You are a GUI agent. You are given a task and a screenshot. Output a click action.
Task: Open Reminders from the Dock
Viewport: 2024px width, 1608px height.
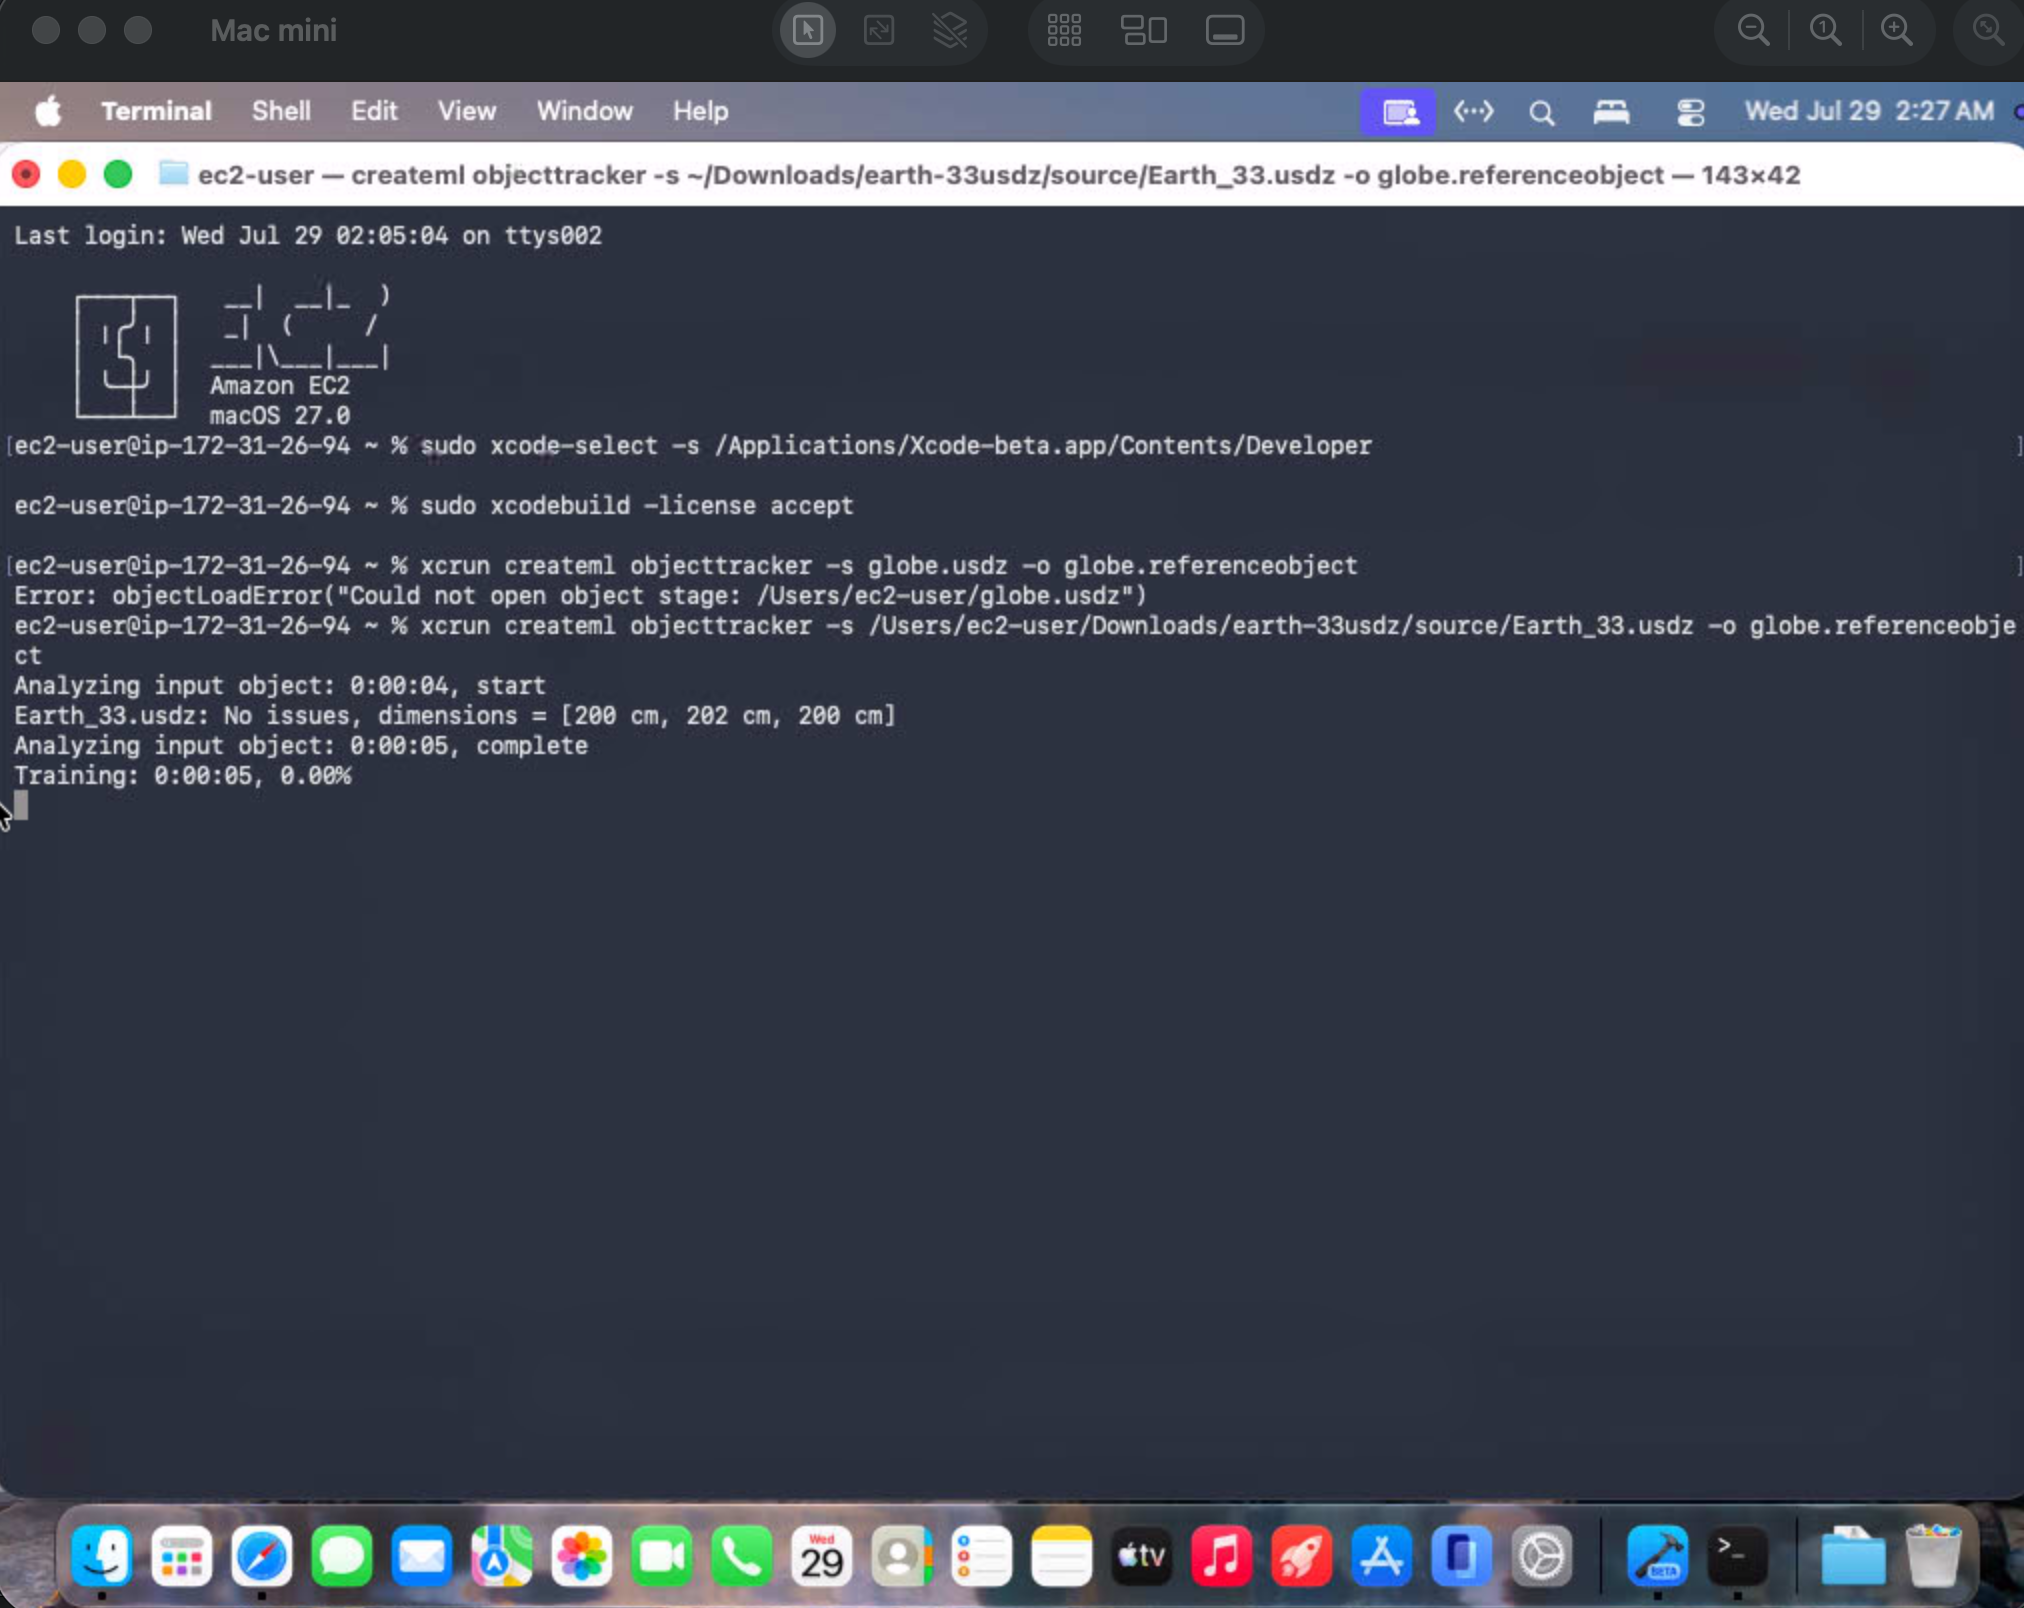click(982, 1555)
